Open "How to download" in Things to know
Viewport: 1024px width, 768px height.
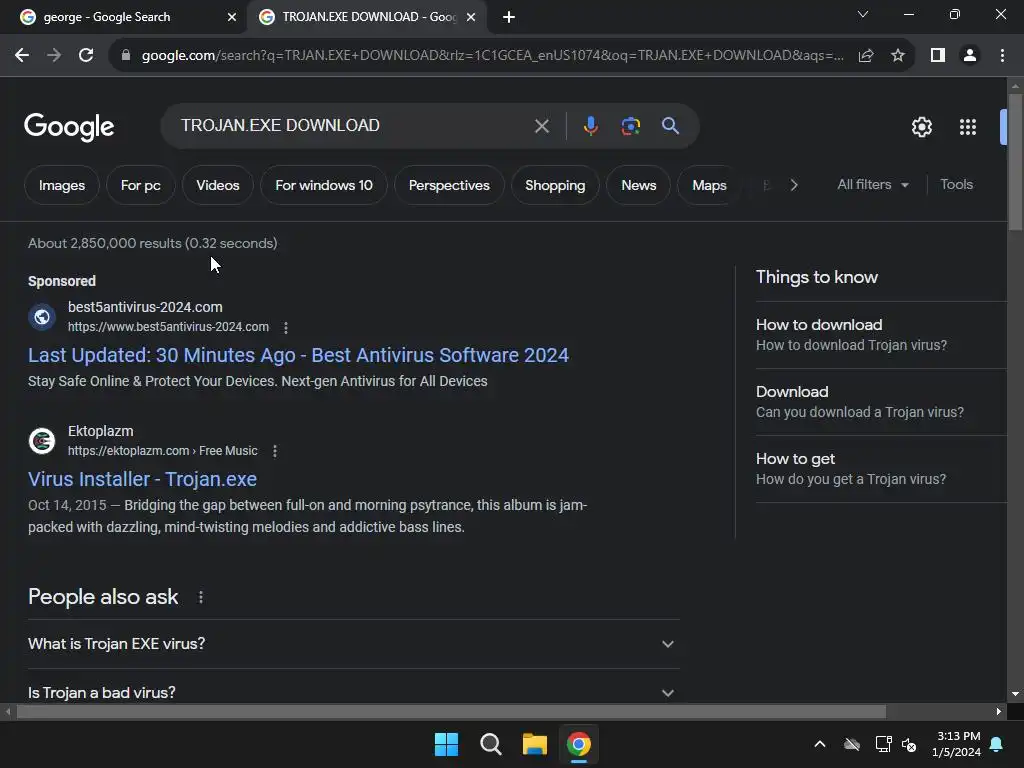(880, 335)
